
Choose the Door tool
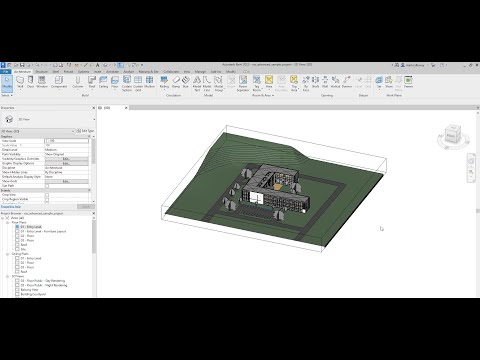pyautogui.click(x=30, y=82)
